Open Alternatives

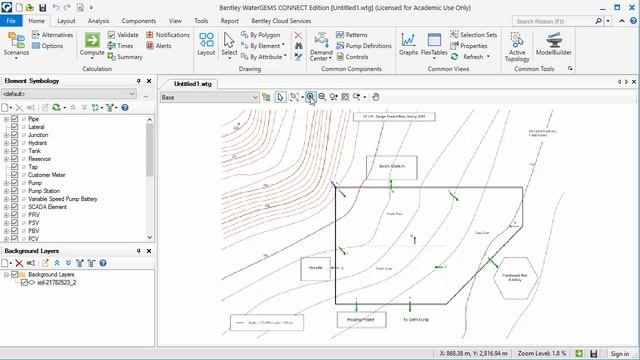[52, 35]
